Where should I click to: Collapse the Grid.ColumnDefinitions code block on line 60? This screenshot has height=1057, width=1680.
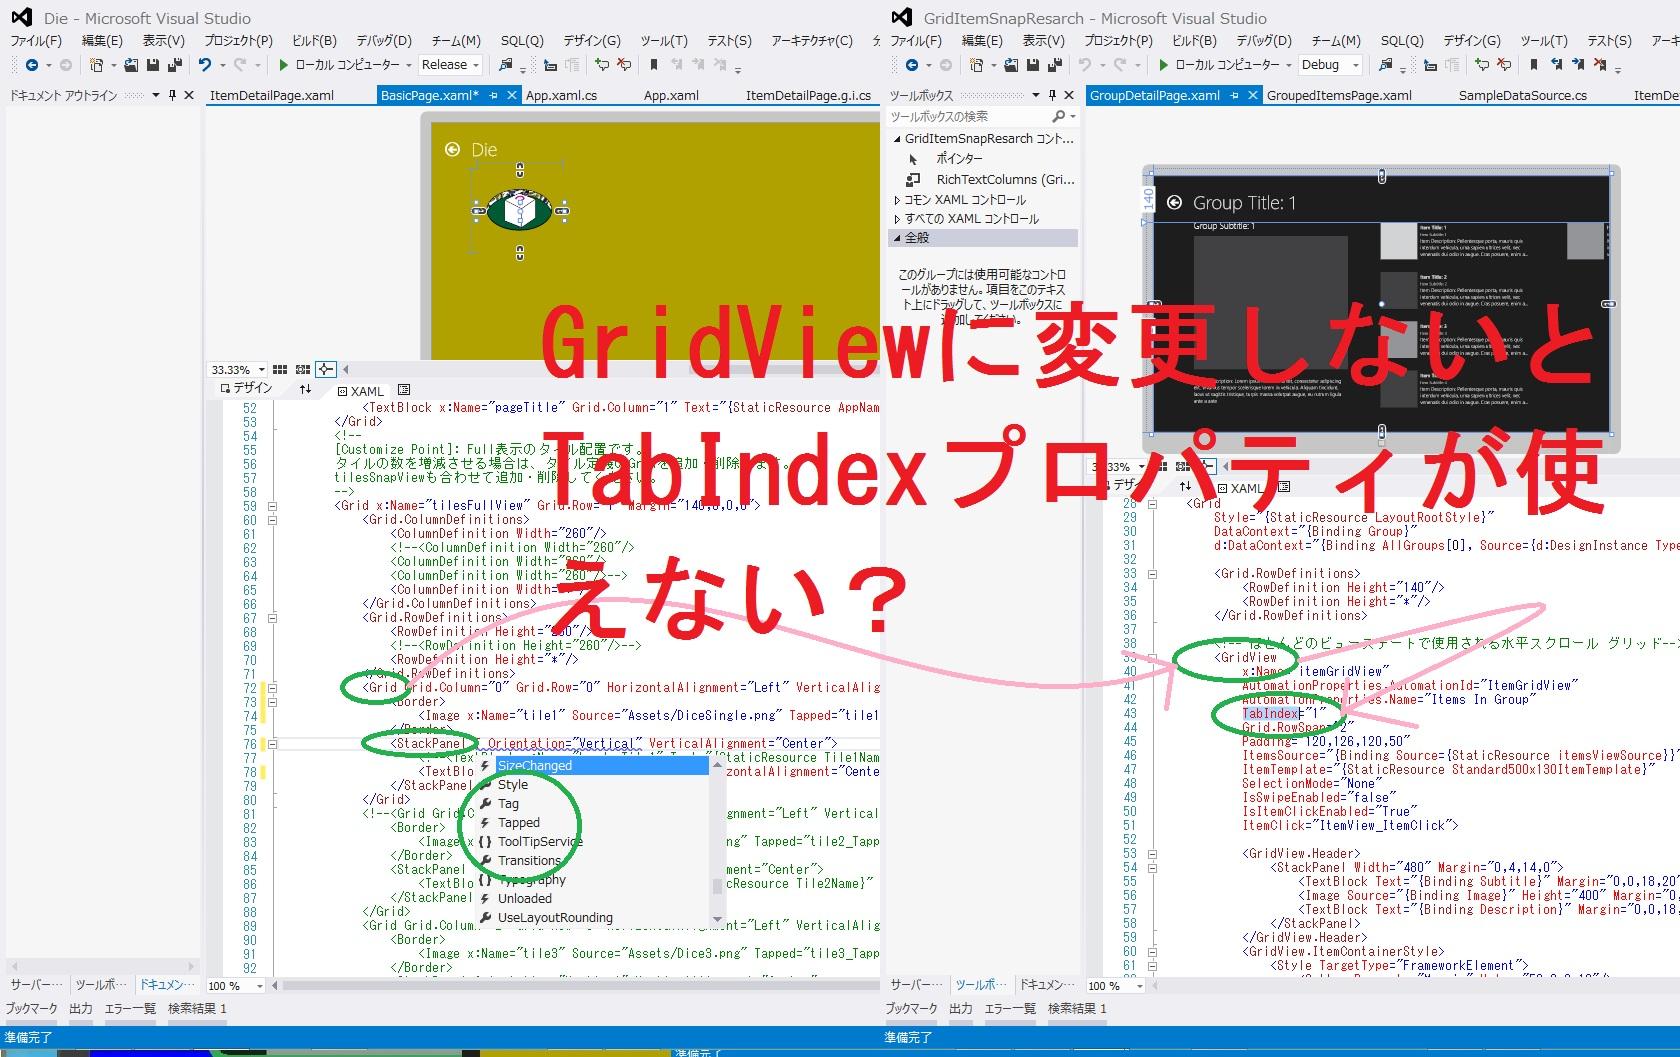point(271,520)
